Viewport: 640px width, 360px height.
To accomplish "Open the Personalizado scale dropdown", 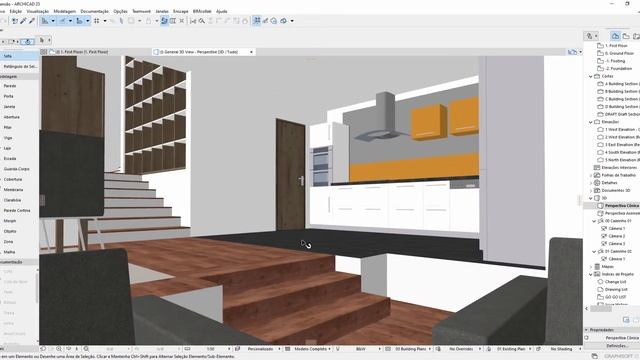I will 261,349.
